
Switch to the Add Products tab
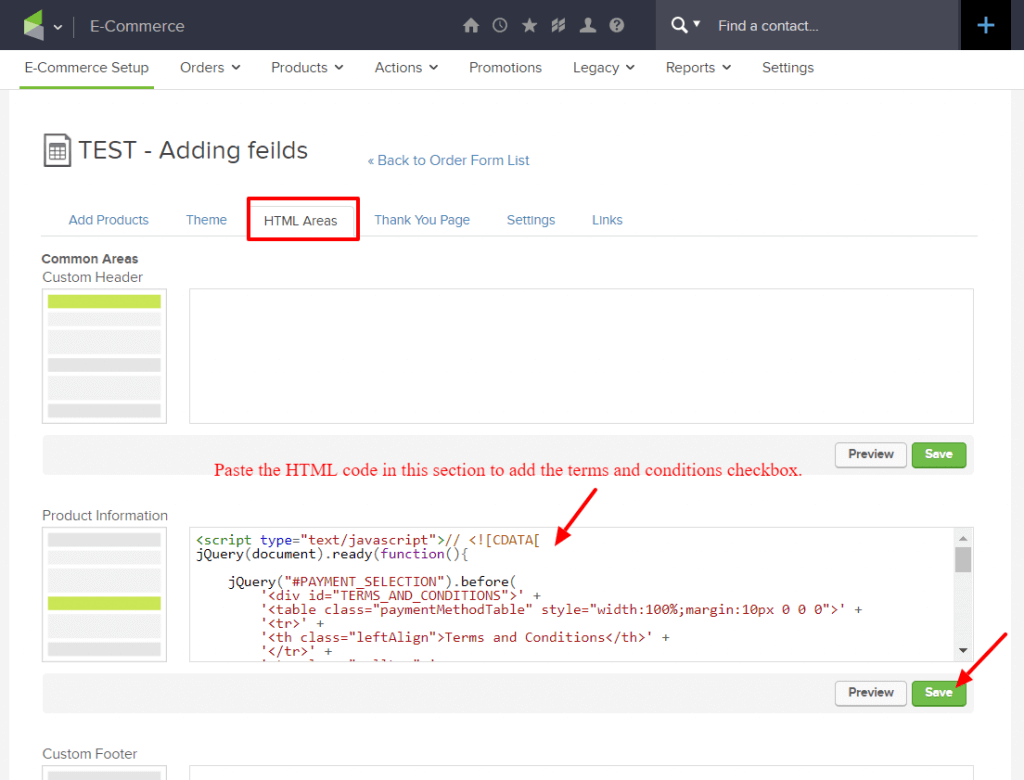click(108, 220)
